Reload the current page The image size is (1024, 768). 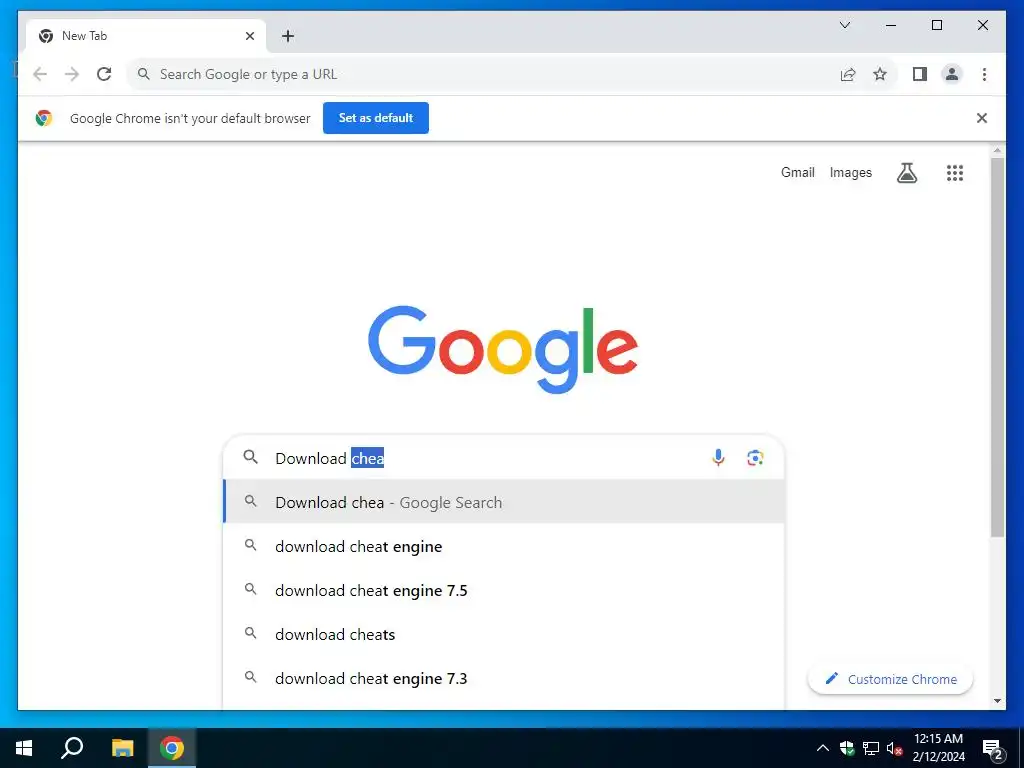click(x=104, y=74)
